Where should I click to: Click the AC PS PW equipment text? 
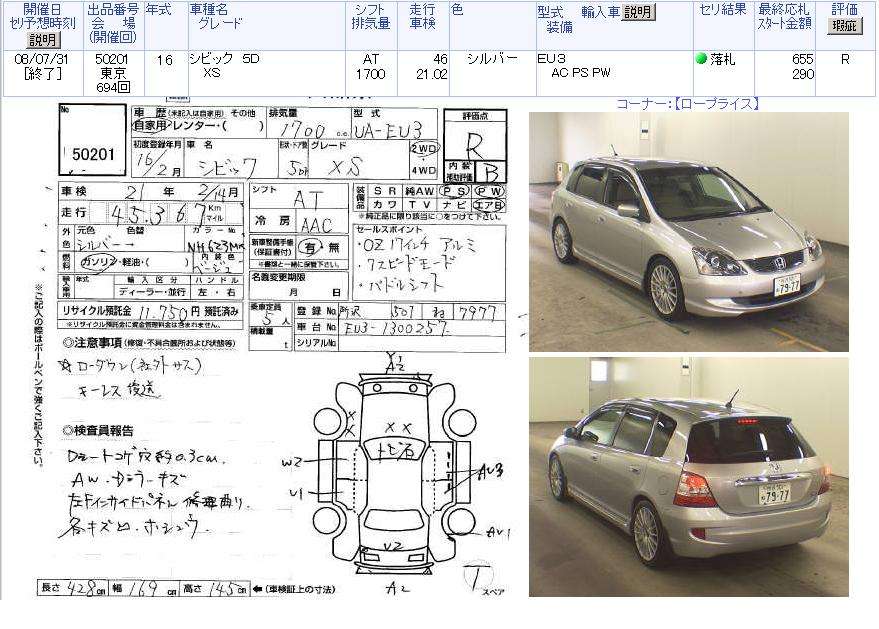(581, 72)
